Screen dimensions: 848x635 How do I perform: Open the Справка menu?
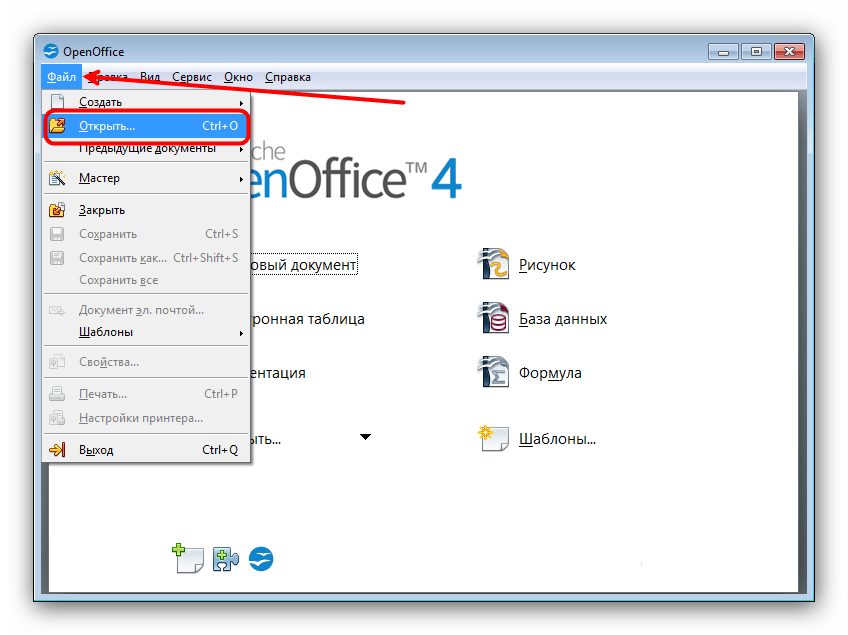pyautogui.click(x=288, y=77)
